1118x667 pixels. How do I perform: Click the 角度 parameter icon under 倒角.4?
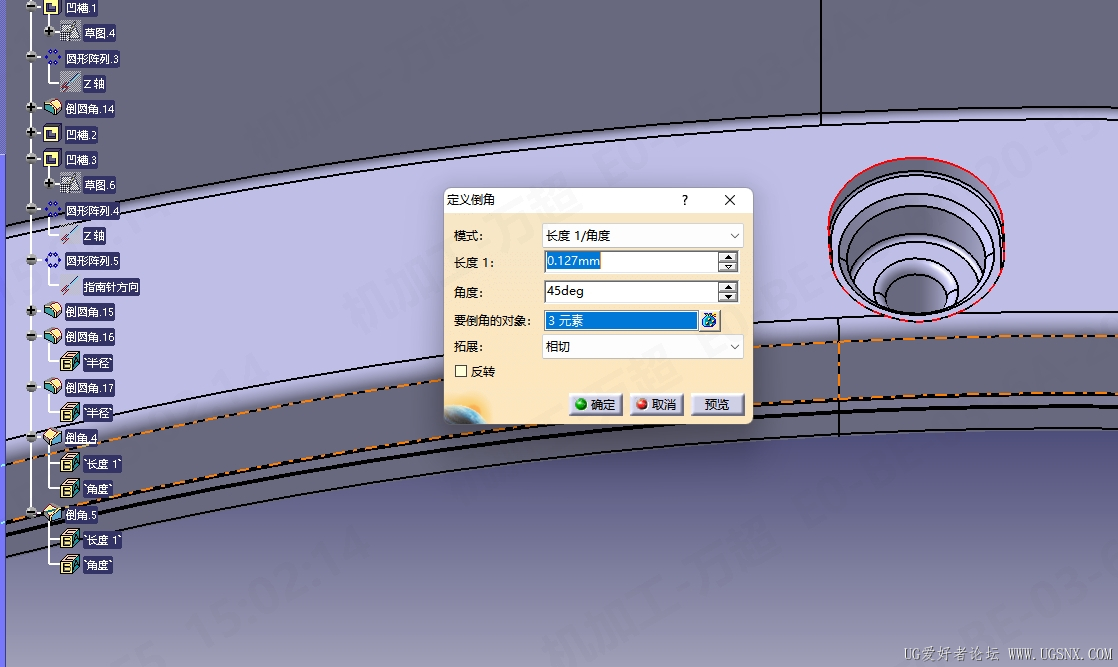click(x=70, y=488)
